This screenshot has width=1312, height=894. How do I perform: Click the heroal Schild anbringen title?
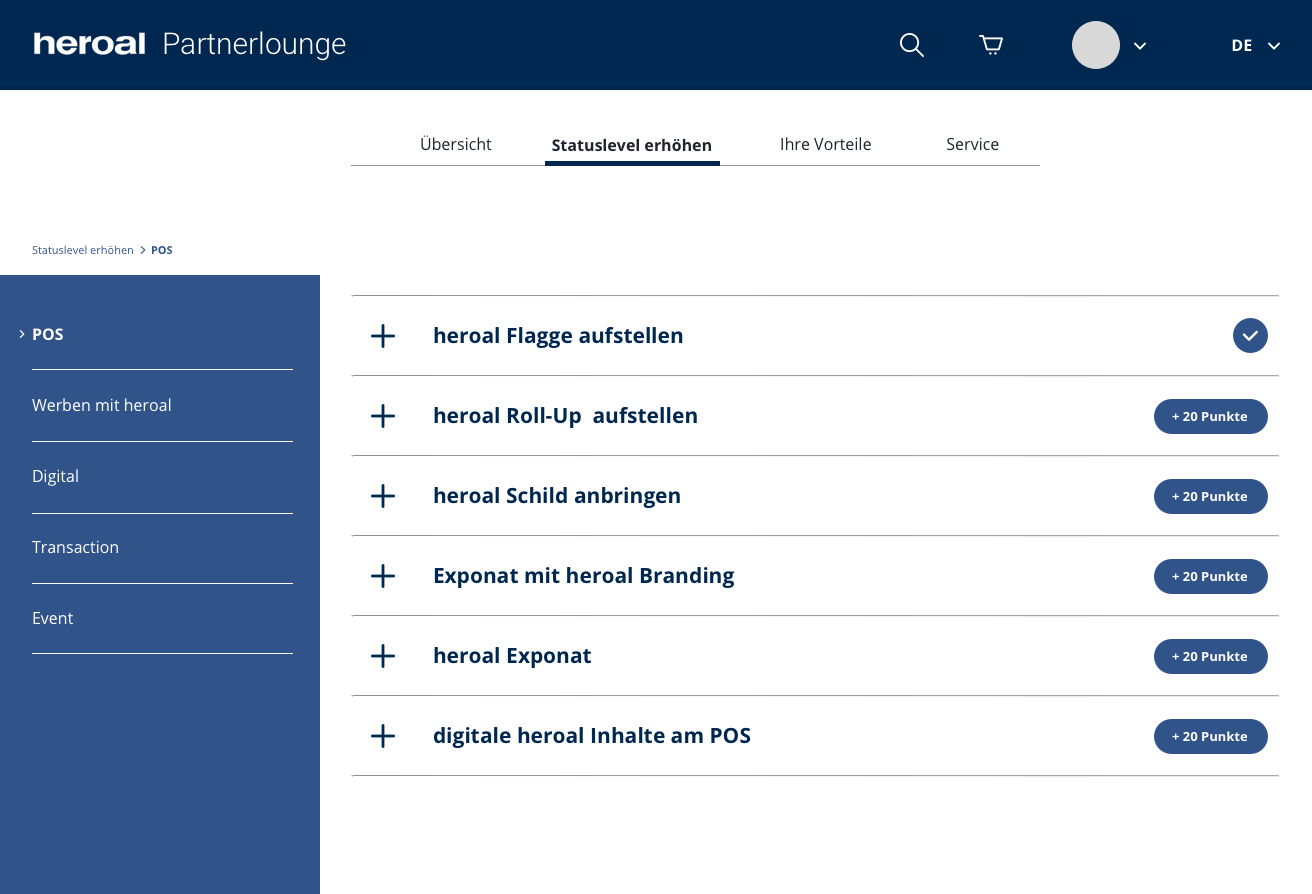click(557, 496)
